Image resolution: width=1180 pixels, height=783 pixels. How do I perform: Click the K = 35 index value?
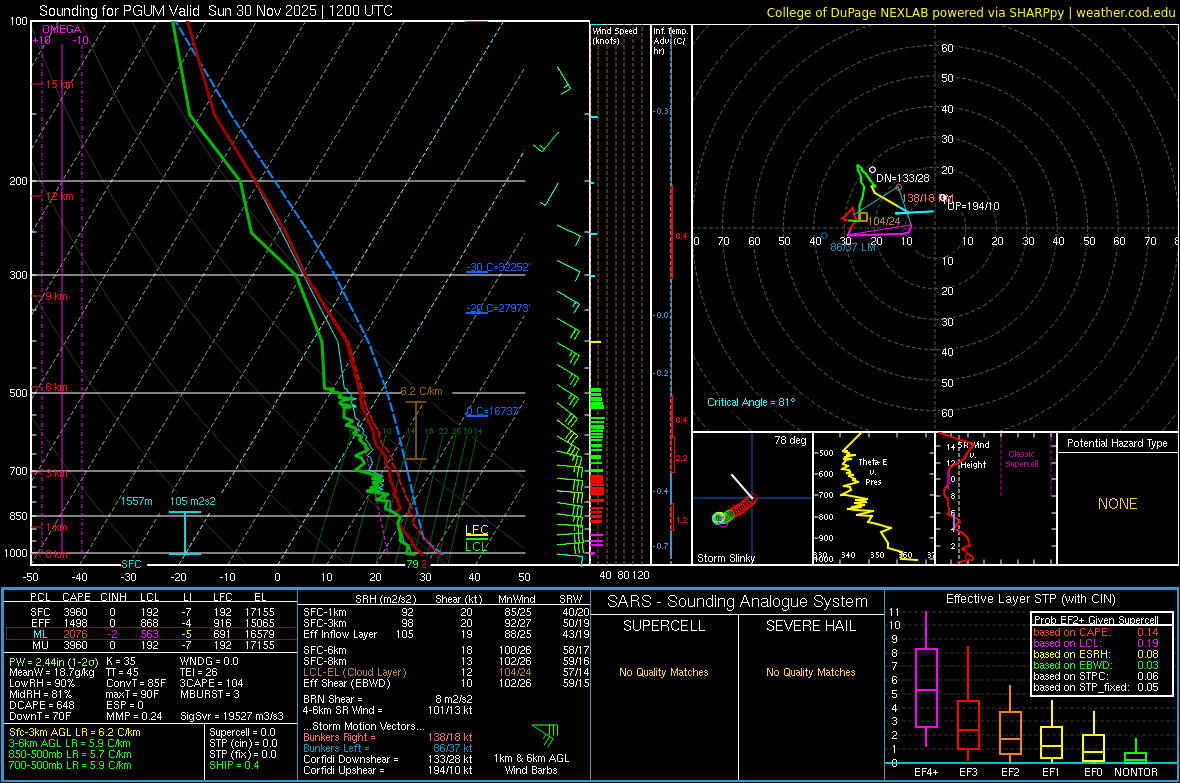[x=121, y=661]
